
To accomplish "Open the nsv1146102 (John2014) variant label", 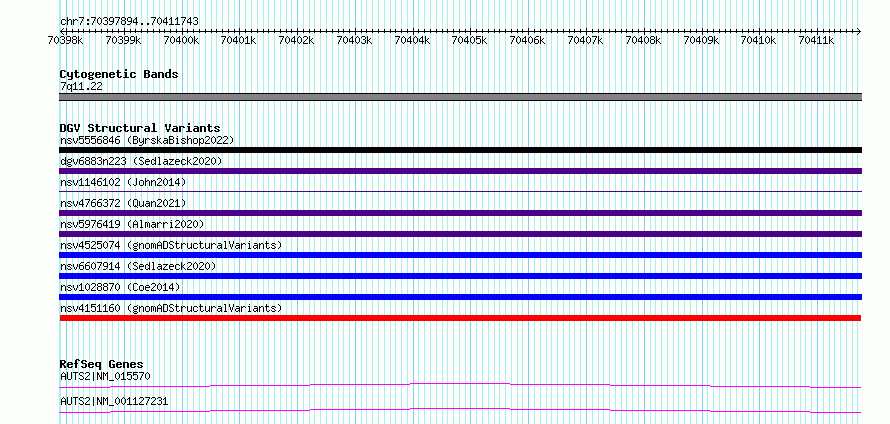I will pos(123,182).
